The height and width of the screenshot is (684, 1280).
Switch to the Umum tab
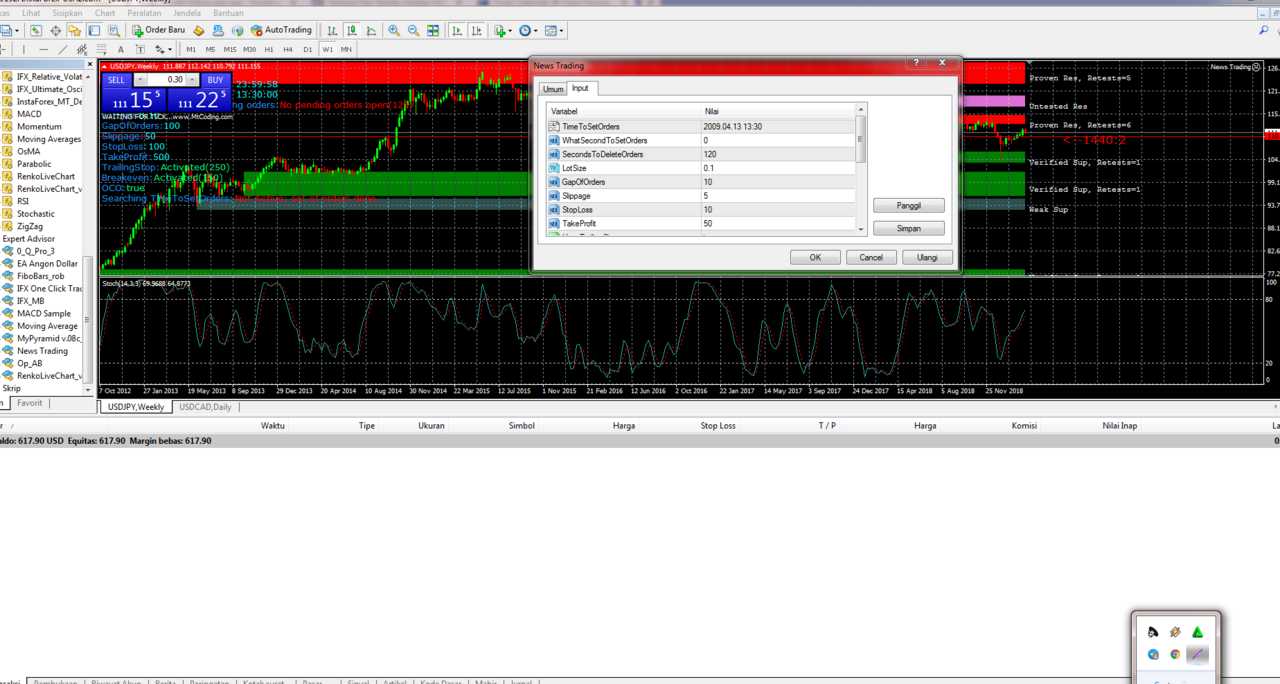coord(553,89)
